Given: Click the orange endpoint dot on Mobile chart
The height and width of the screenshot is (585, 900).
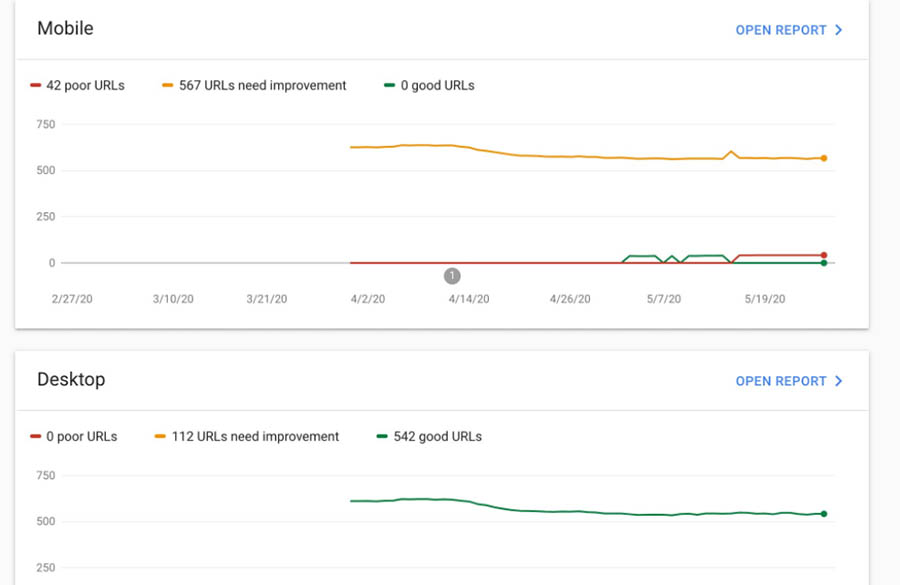Looking at the screenshot, I should (824, 158).
